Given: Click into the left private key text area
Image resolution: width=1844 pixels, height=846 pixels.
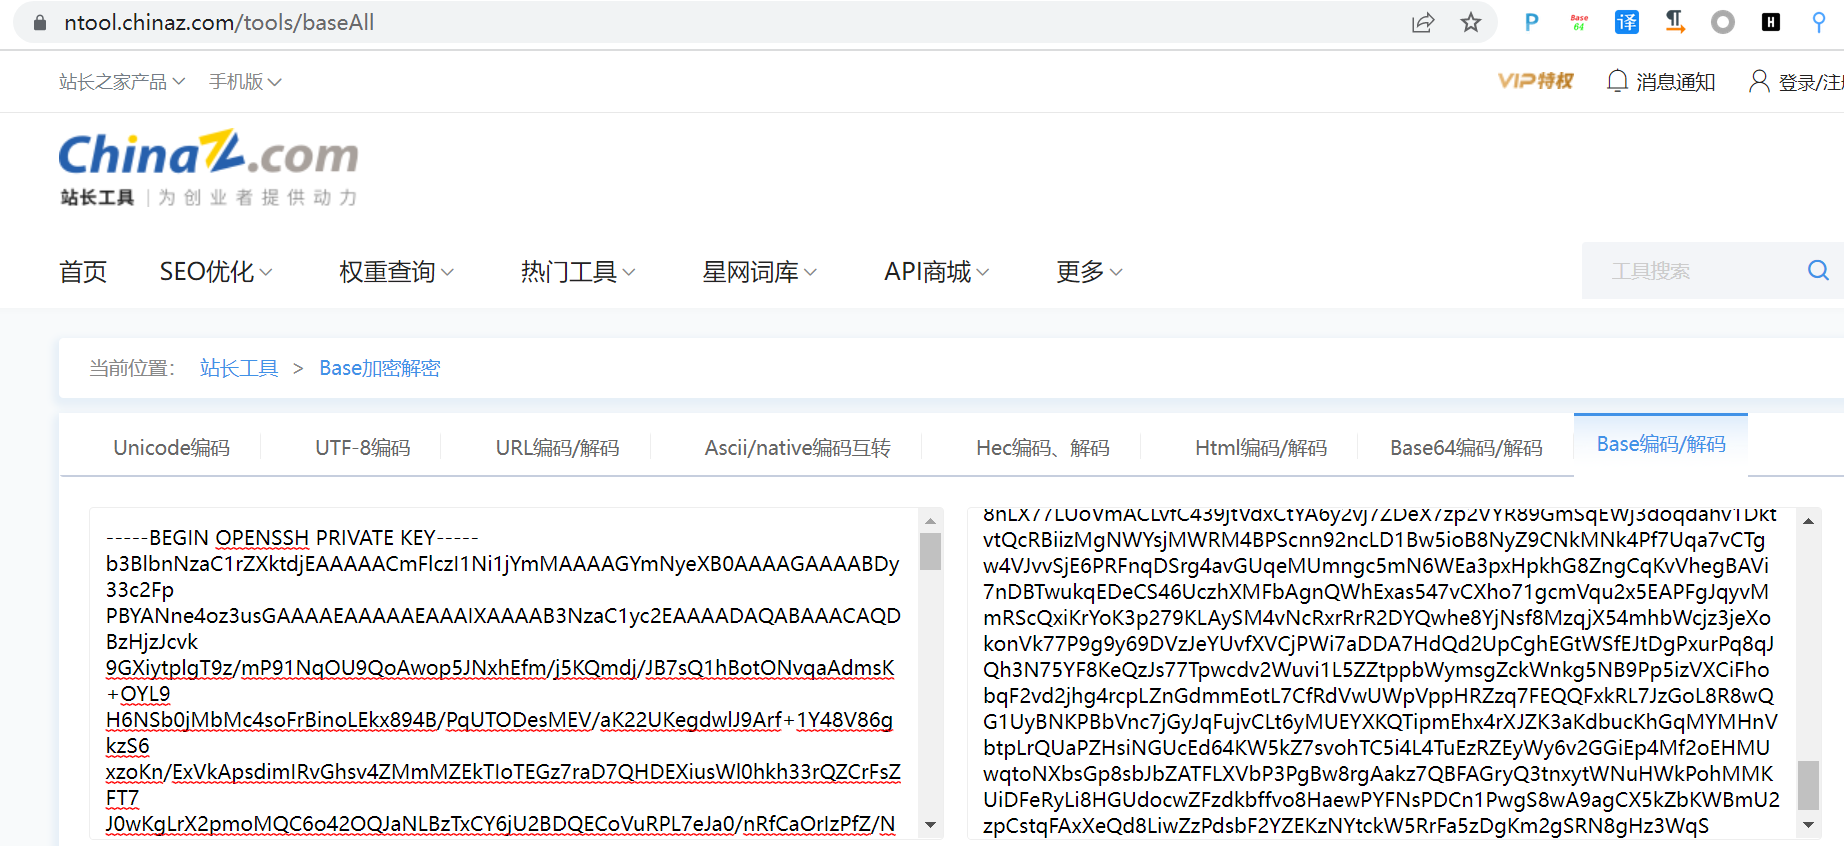Looking at the screenshot, I should pos(504,673).
